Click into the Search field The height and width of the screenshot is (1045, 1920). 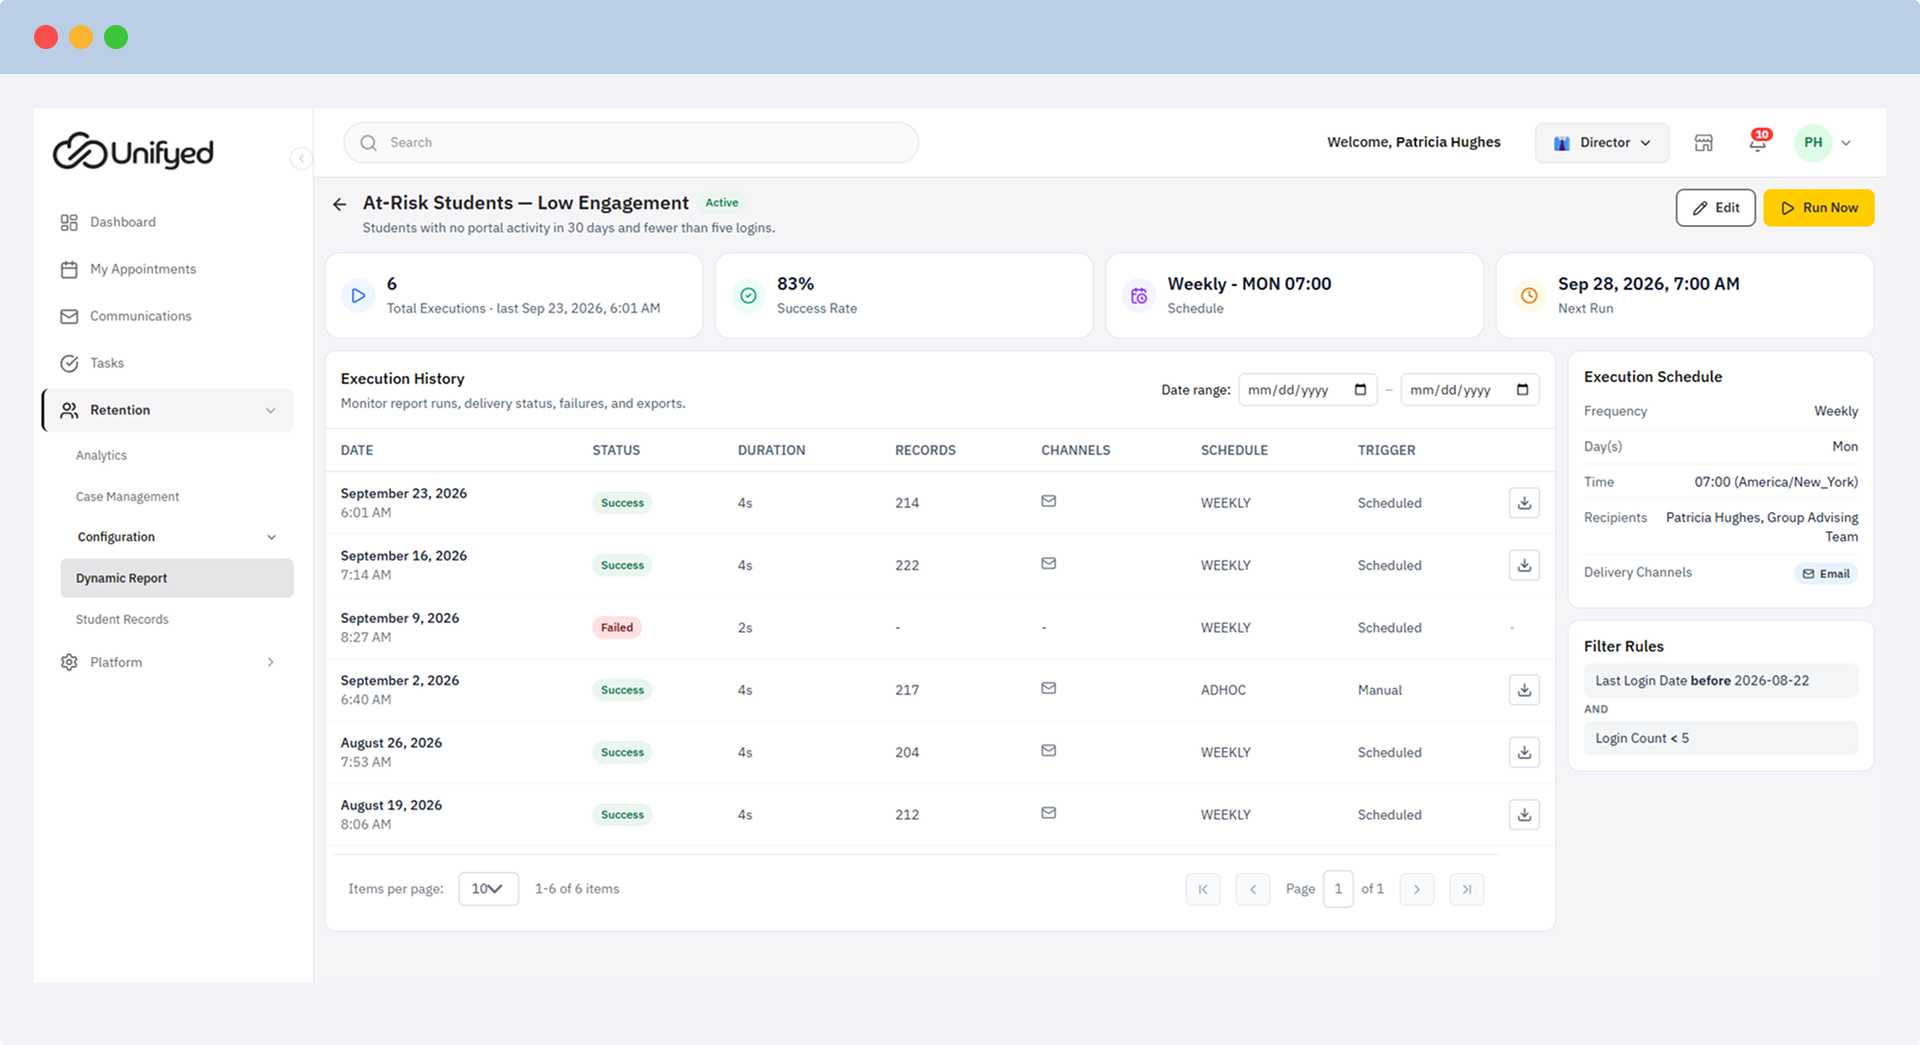631,143
